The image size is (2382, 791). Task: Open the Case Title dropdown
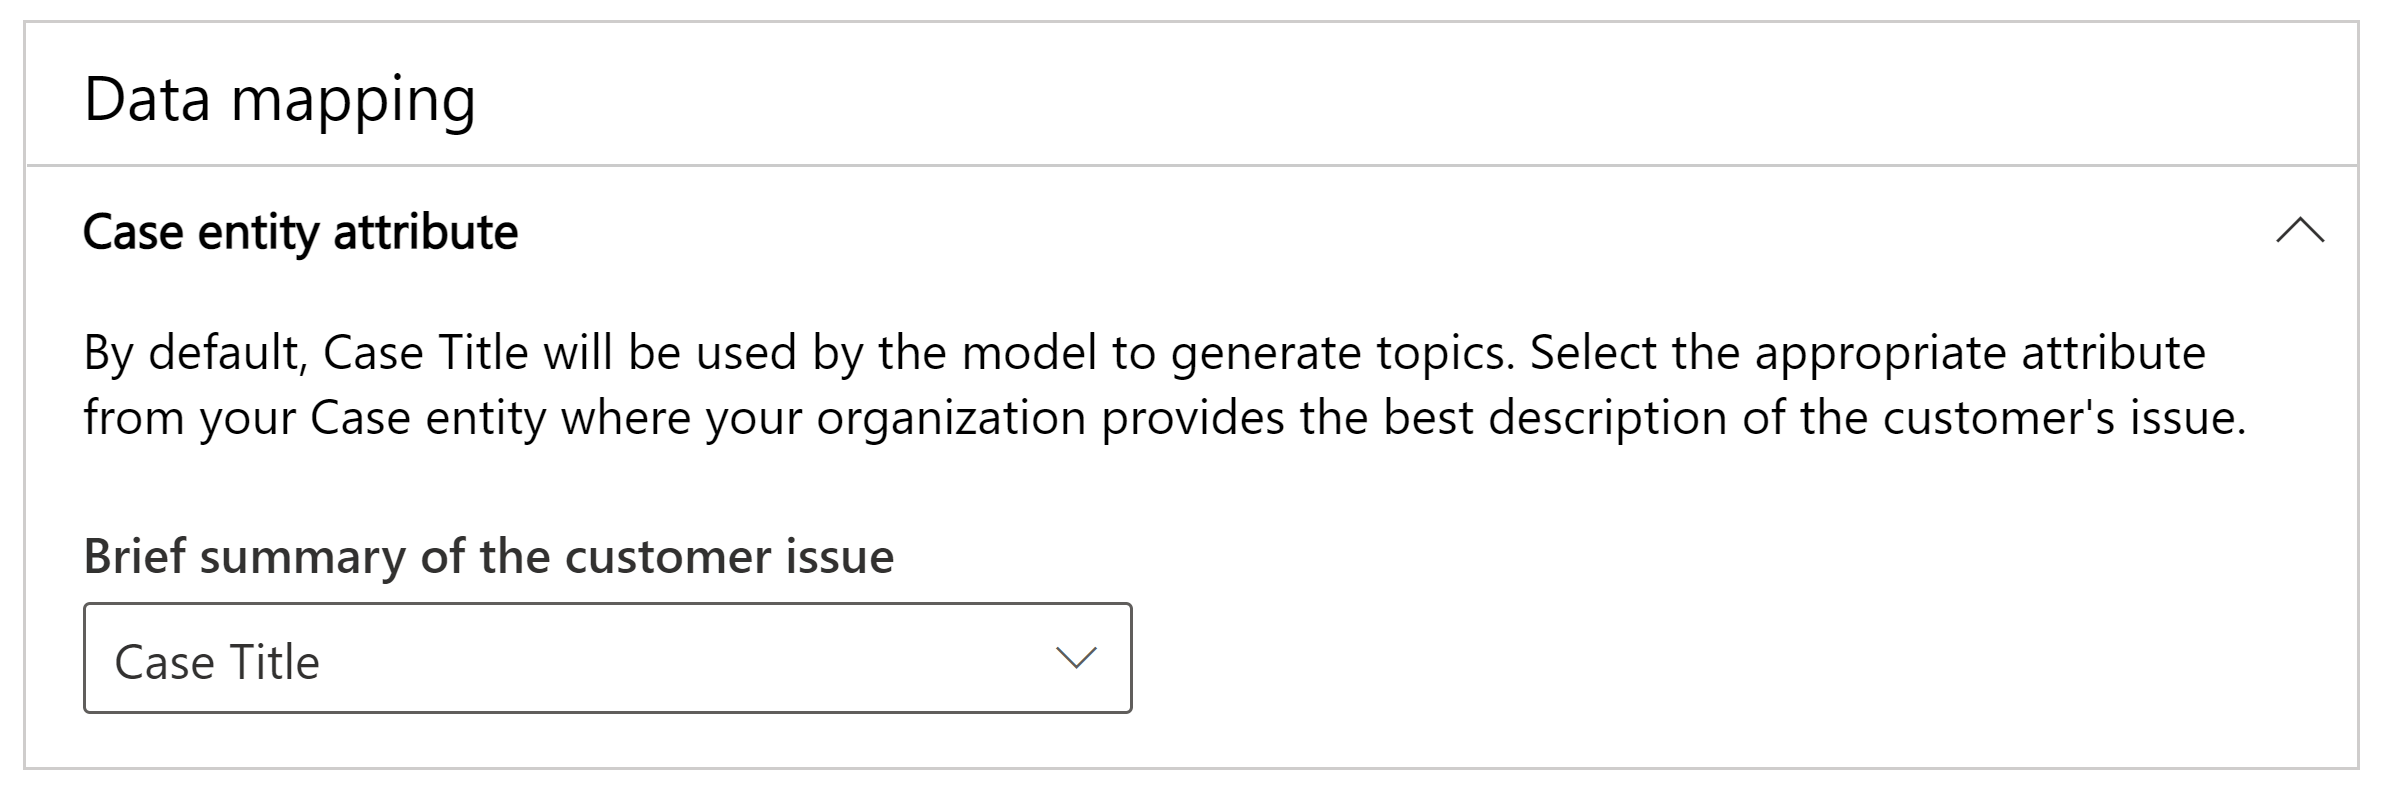tap(607, 658)
